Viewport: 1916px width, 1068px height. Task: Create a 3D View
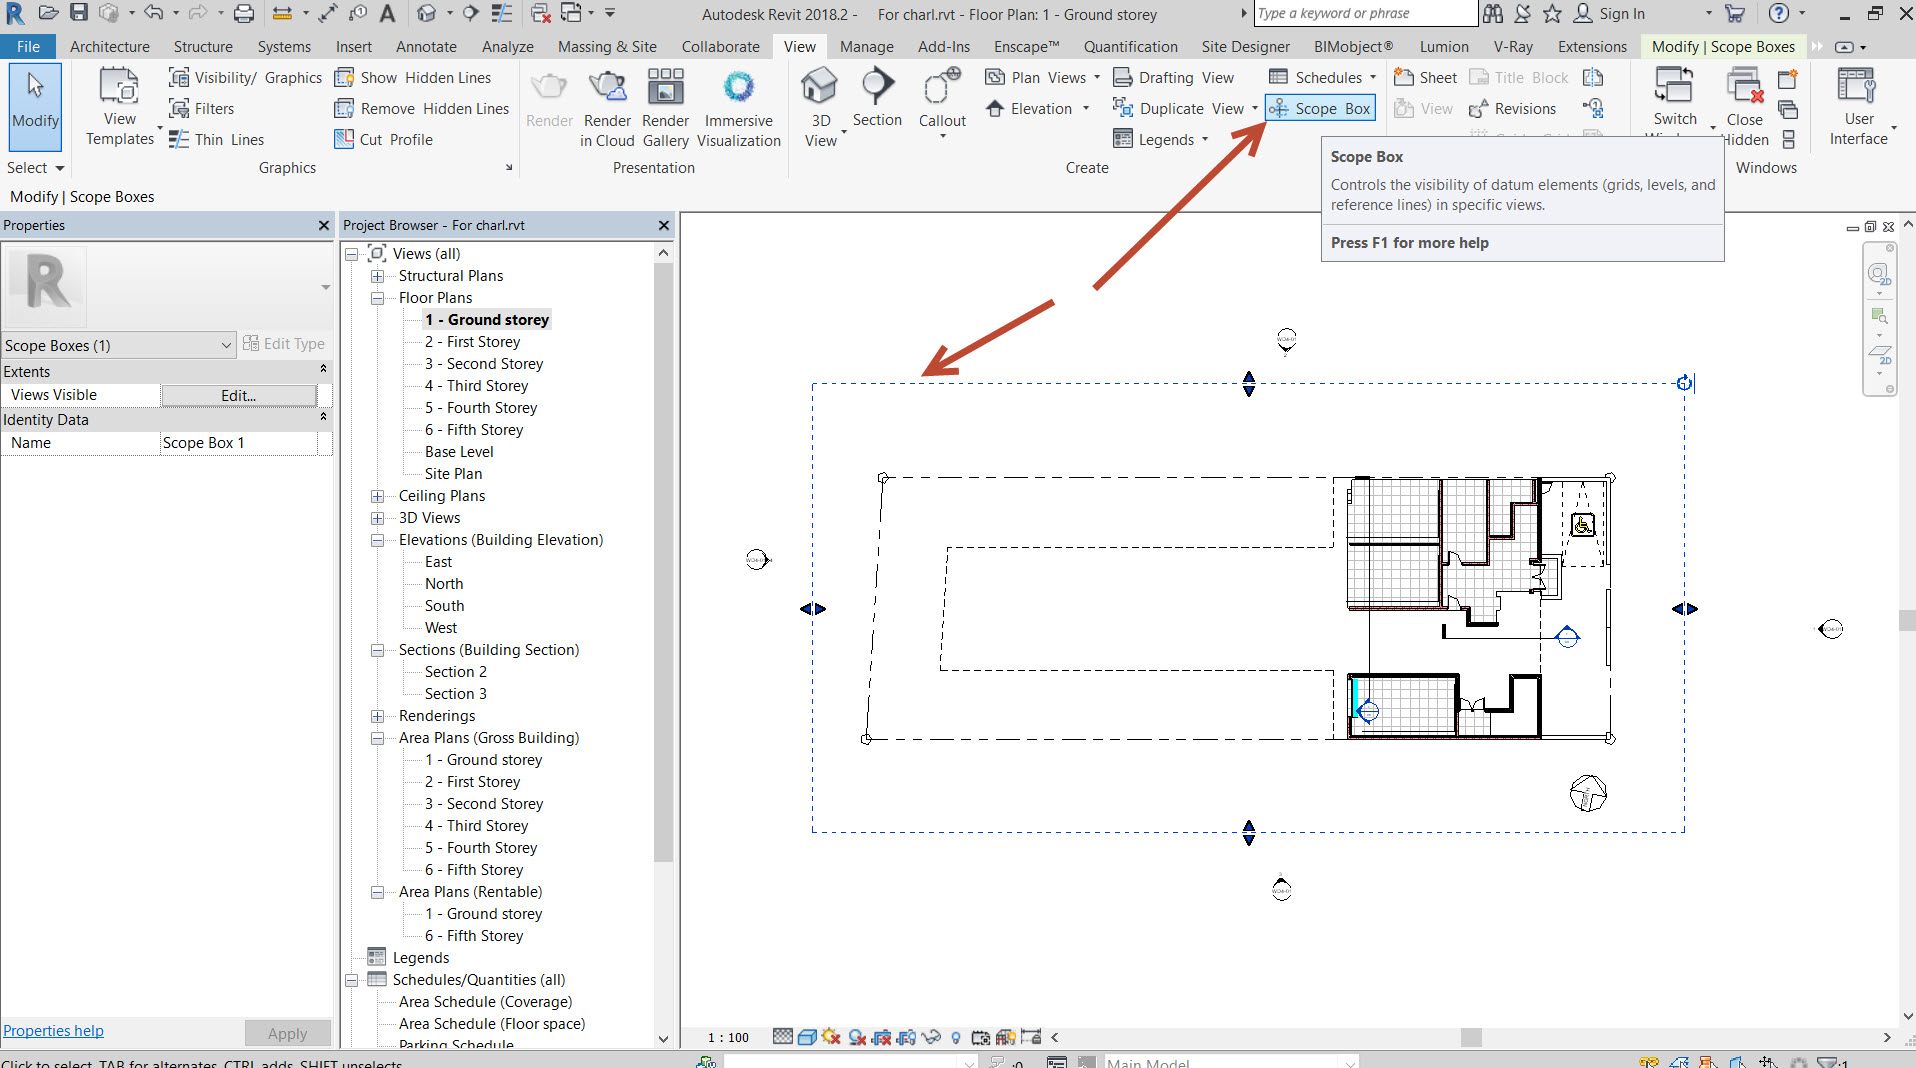coord(820,108)
